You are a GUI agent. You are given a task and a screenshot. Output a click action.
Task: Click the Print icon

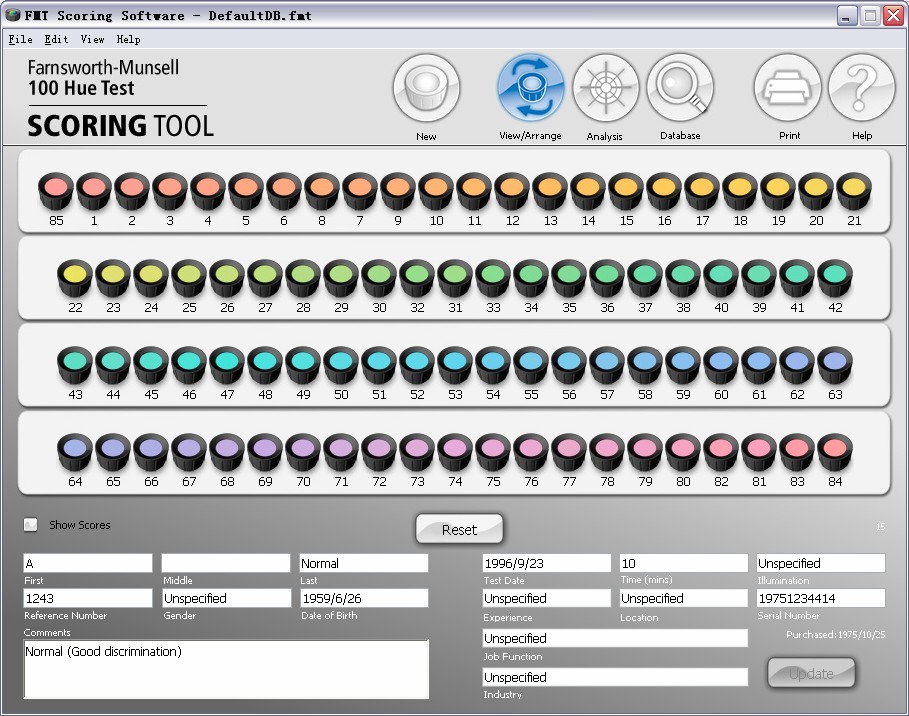788,89
